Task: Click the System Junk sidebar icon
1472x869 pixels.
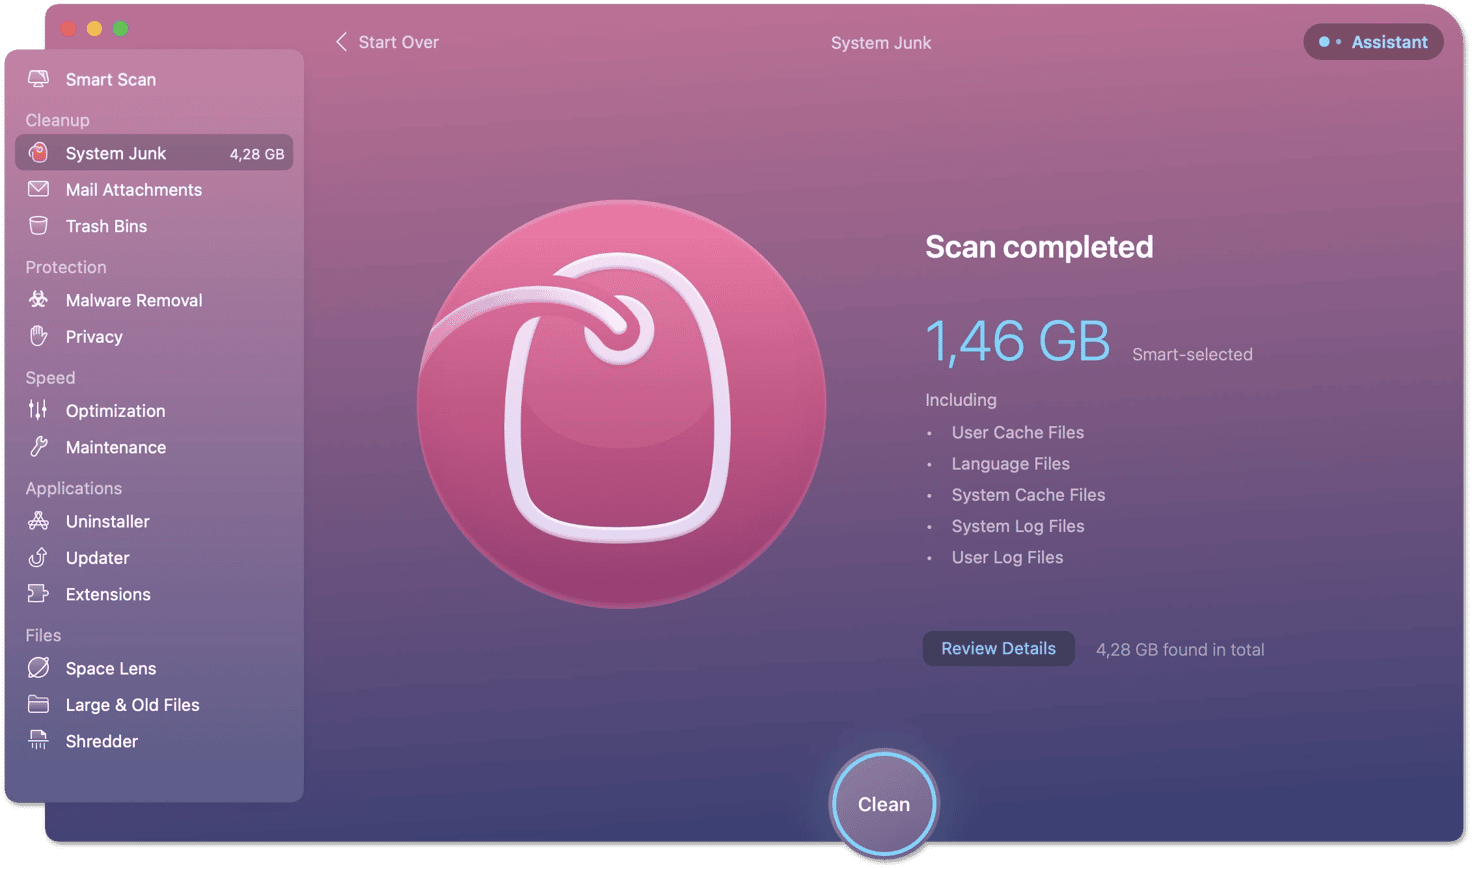Action: 38,153
